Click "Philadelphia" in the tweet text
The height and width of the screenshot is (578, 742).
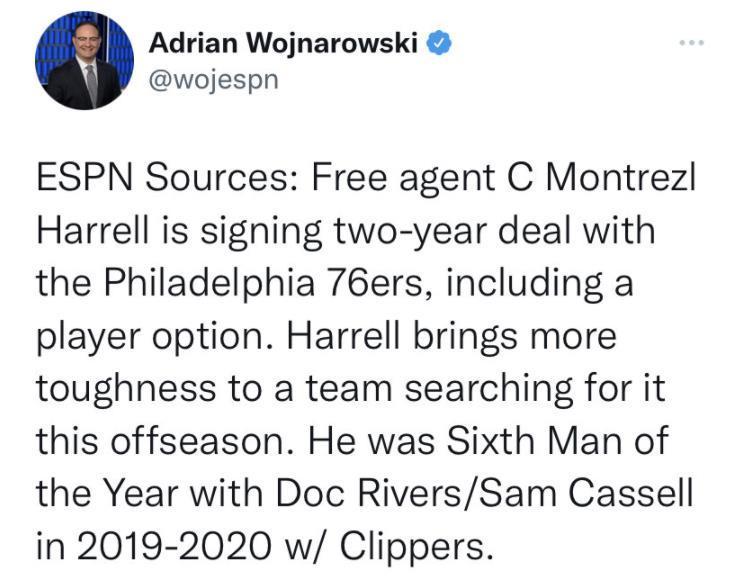[x=209, y=283]
